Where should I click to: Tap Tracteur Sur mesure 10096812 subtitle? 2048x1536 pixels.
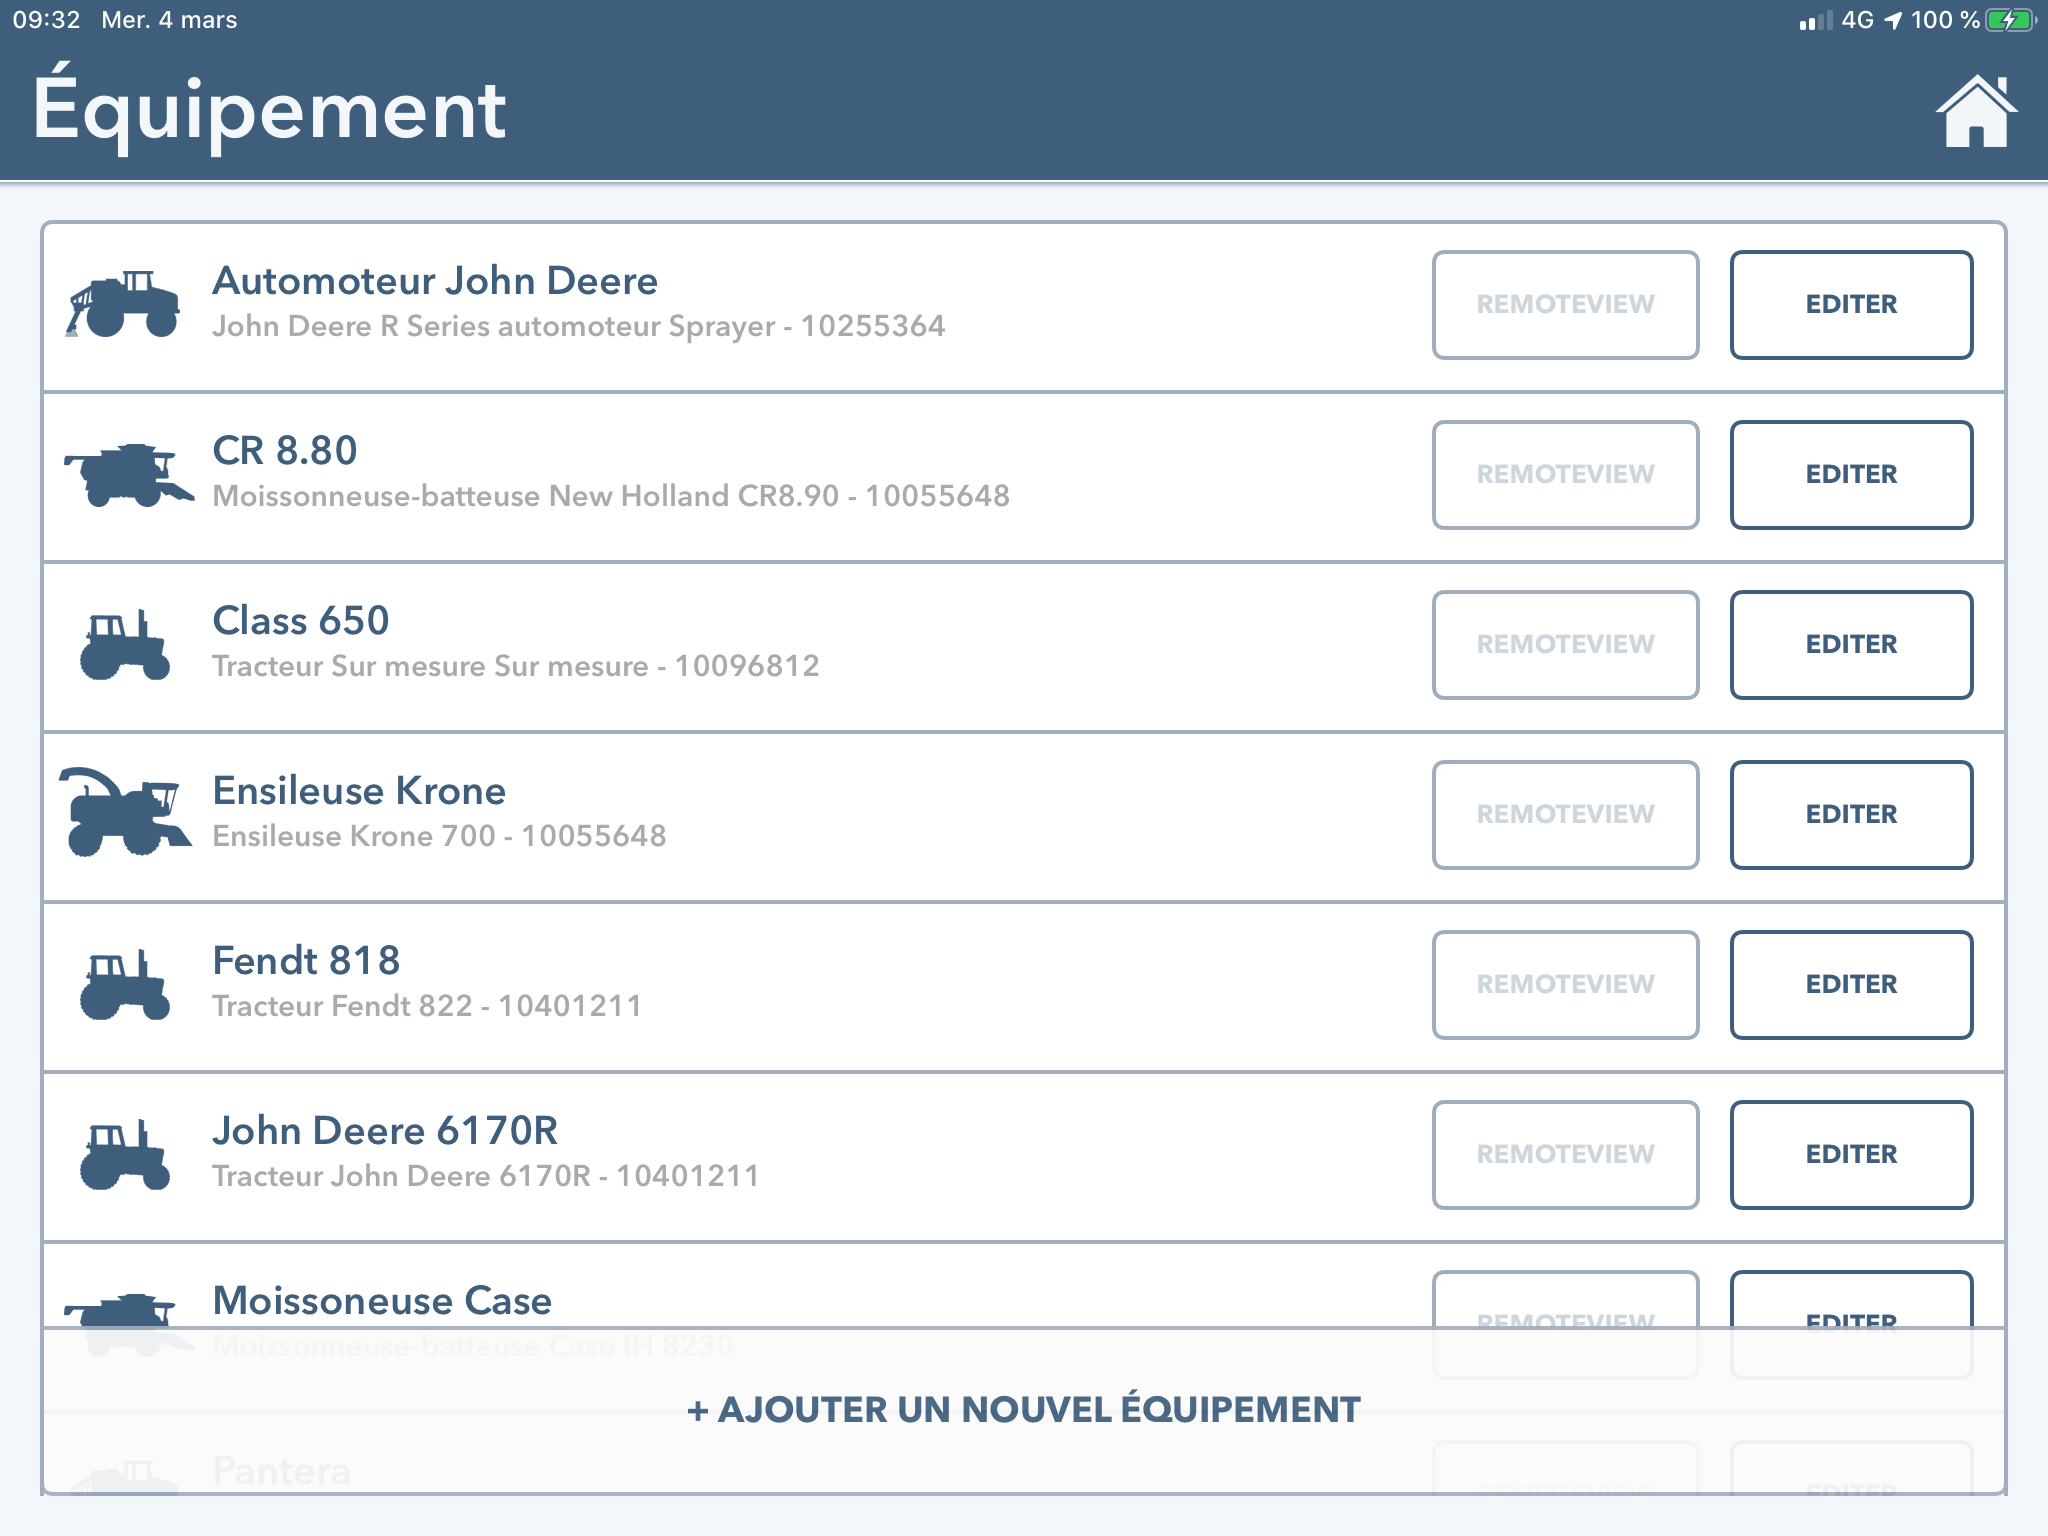click(516, 666)
